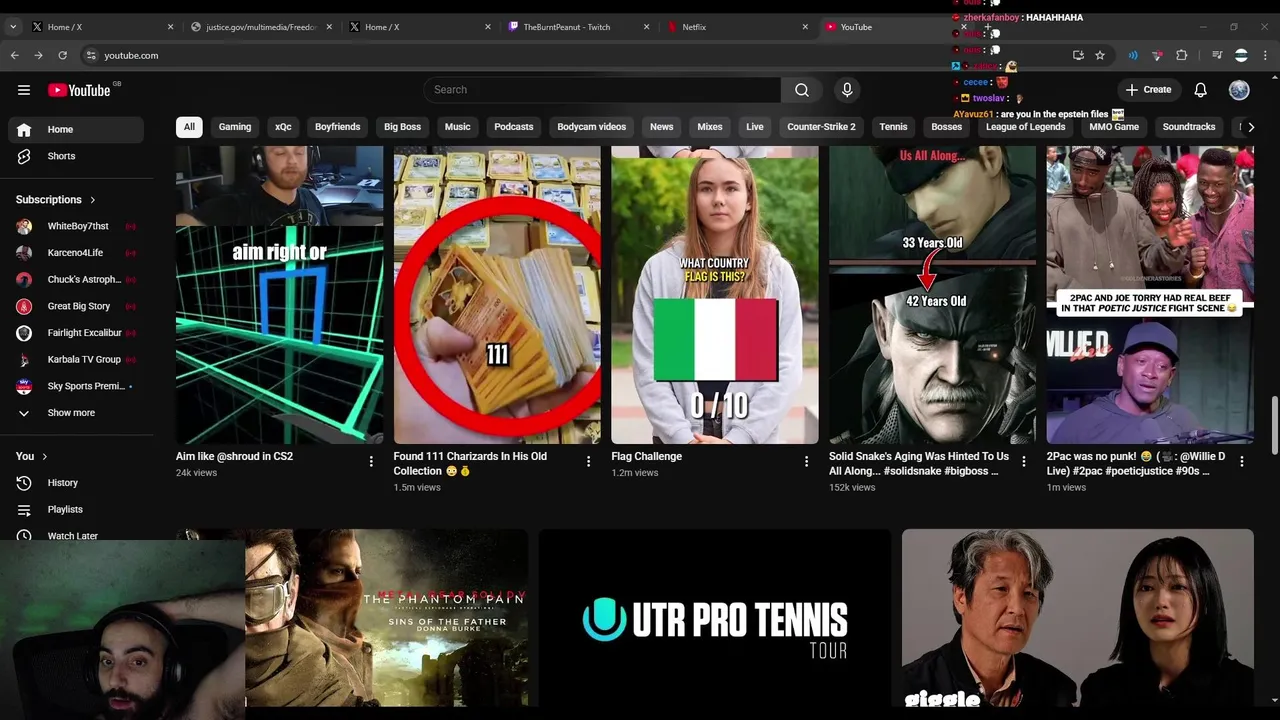Open the UTR Pro Tennis Tour thumbnail
Image resolution: width=1280 pixels, height=720 pixels.
715,618
